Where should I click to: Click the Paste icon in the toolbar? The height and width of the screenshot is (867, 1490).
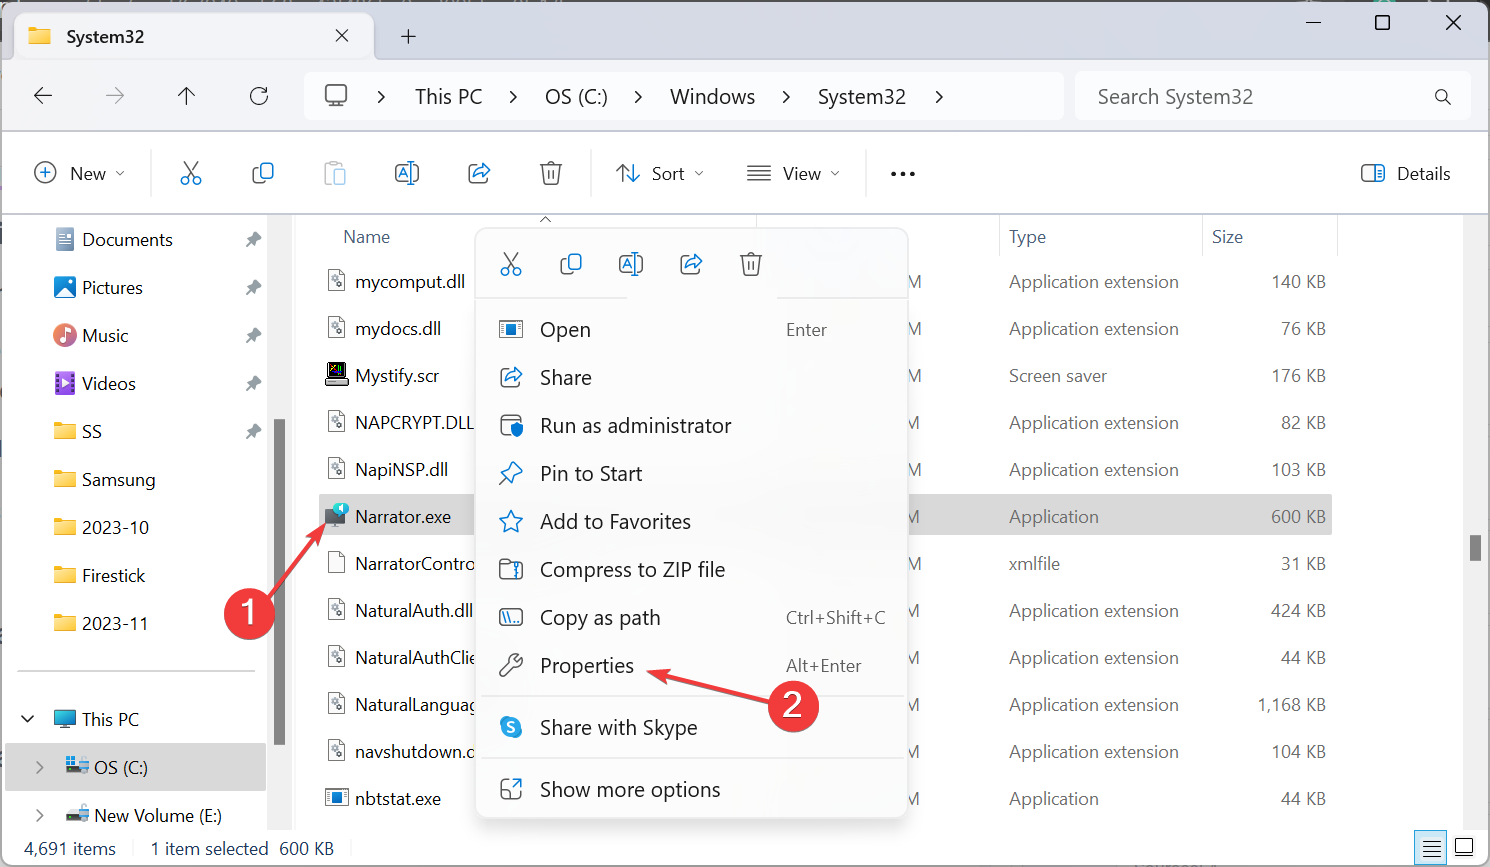pyautogui.click(x=335, y=173)
